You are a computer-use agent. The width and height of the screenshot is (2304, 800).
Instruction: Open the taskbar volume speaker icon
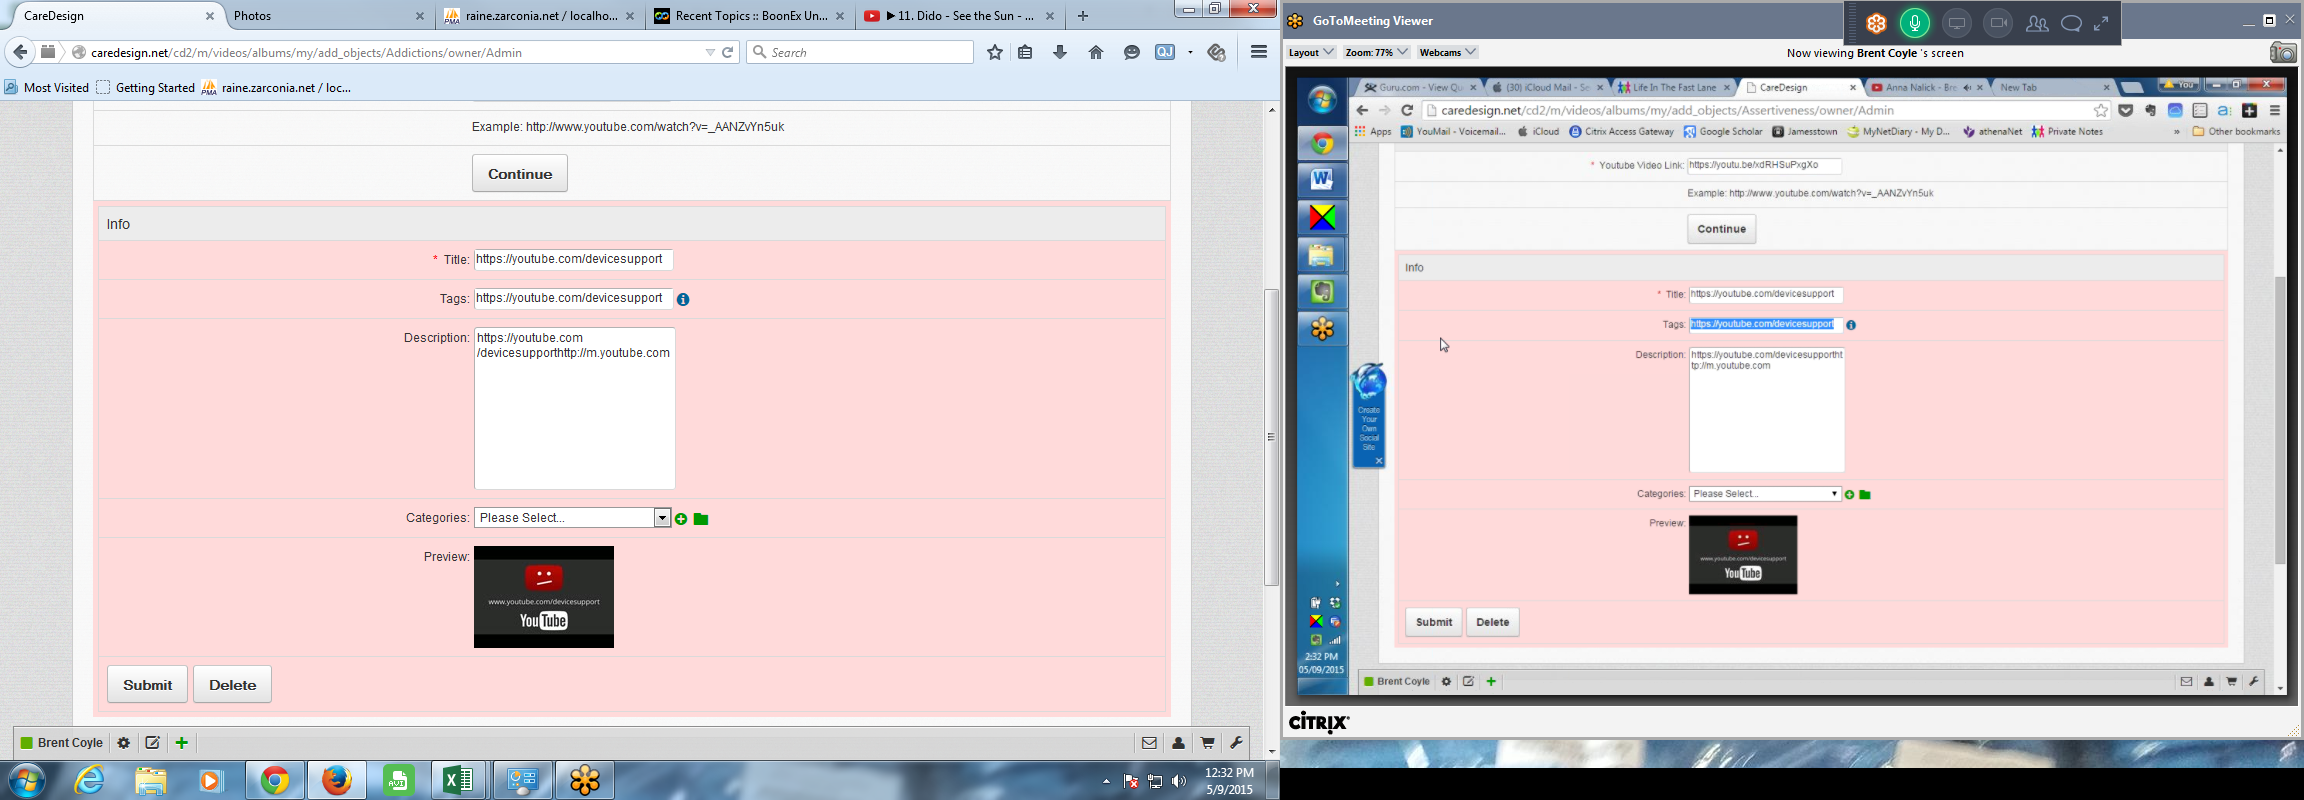pyautogui.click(x=1179, y=782)
